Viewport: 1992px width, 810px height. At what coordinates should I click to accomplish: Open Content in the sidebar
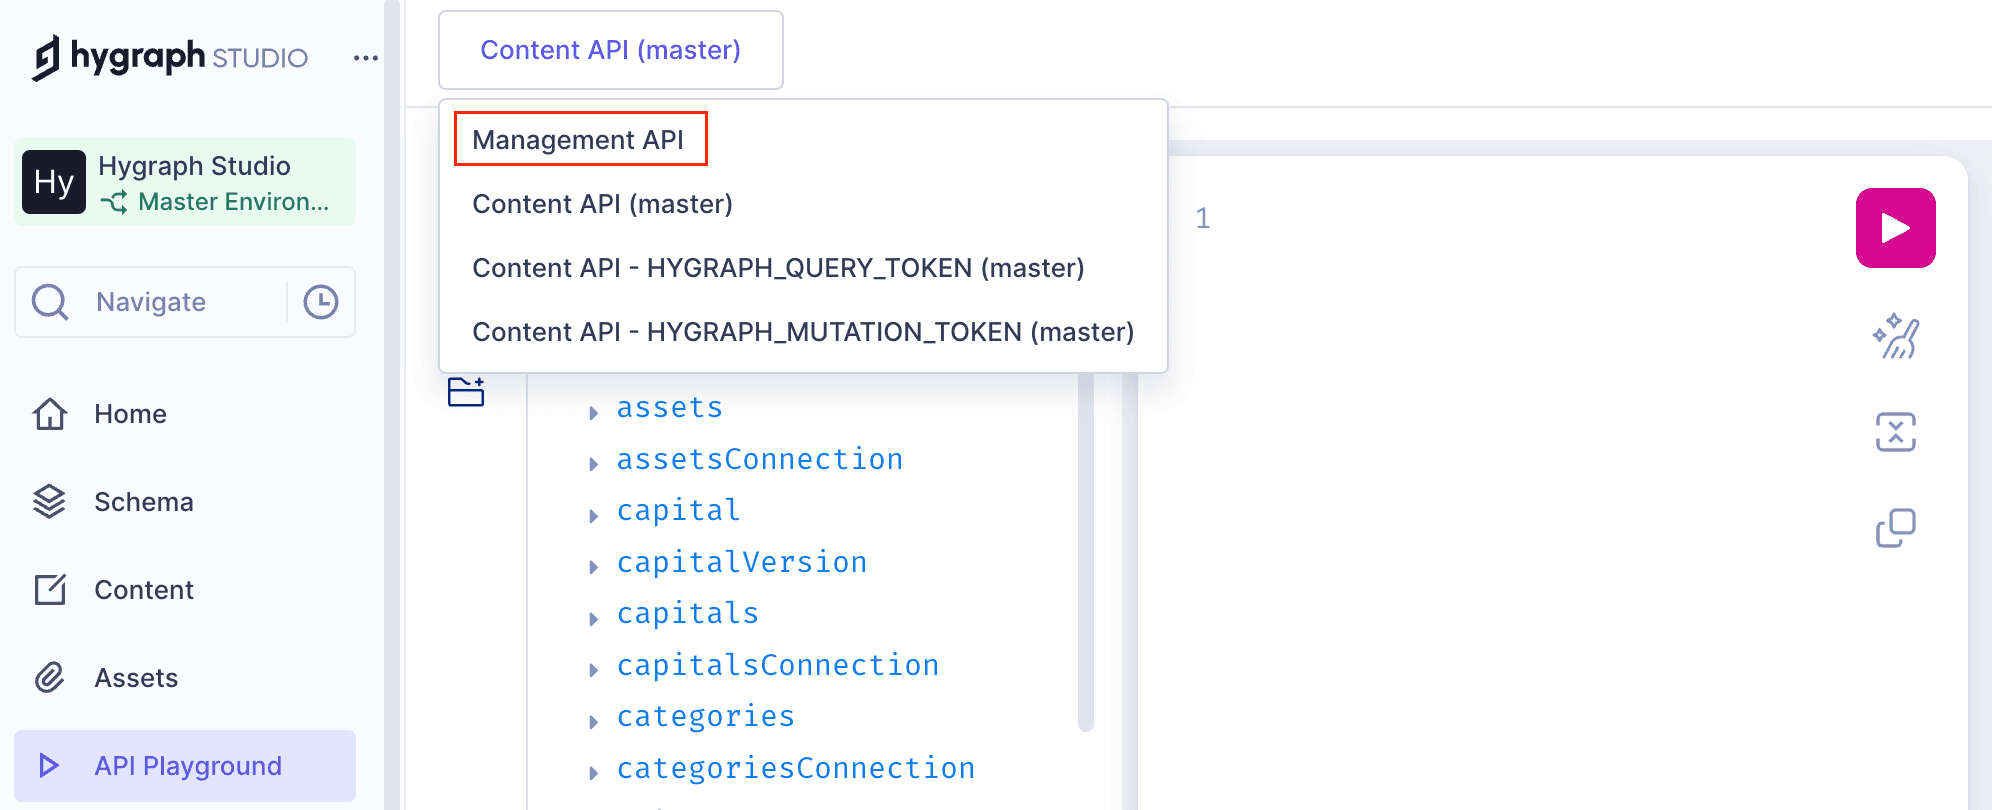185,590
